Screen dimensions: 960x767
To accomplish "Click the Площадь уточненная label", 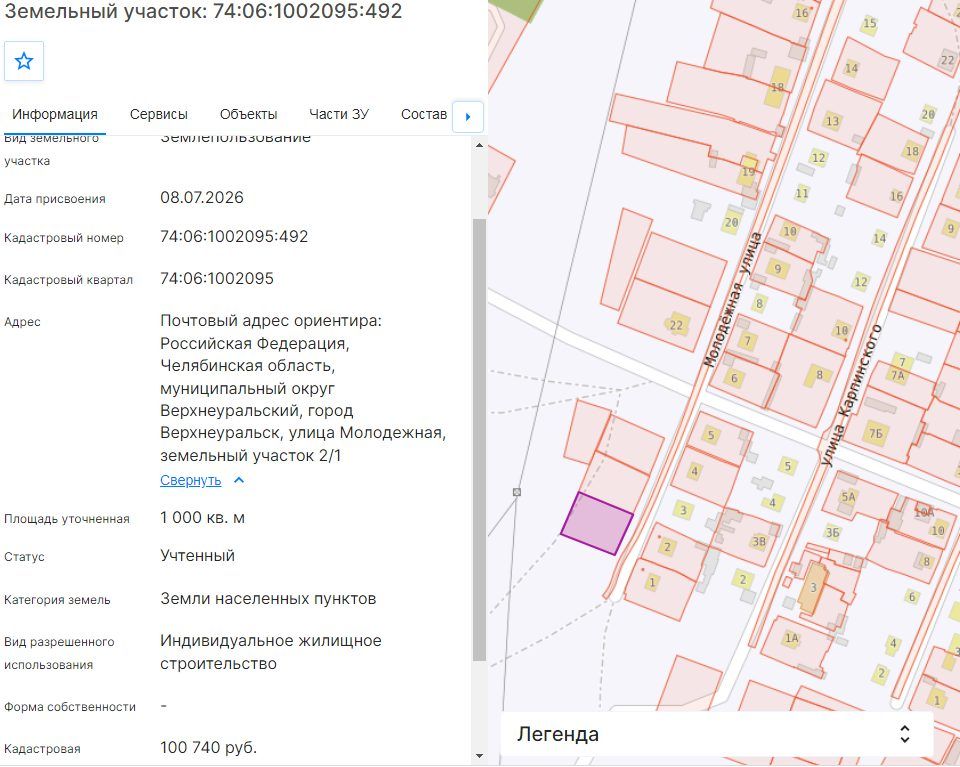I will point(67,519).
